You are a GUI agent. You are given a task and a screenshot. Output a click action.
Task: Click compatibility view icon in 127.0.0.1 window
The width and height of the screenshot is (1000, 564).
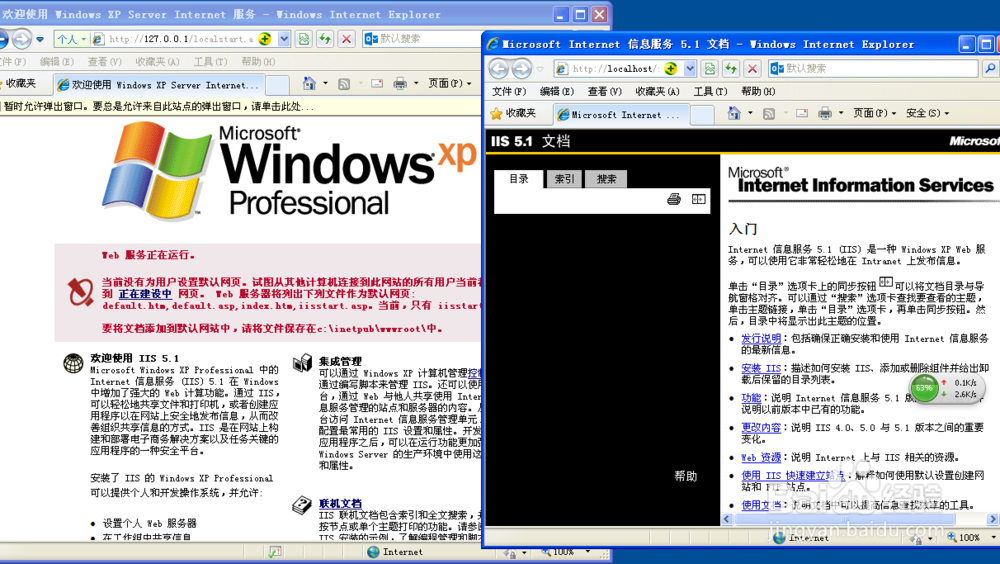pos(304,39)
